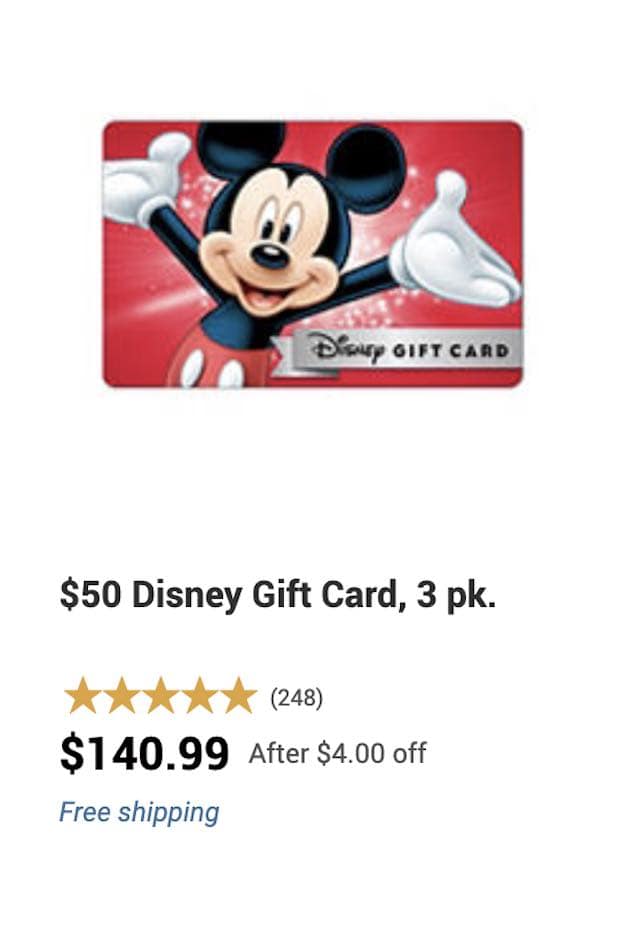Open the $50 Disney Gift Card title

pyautogui.click(x=278, y=595)
